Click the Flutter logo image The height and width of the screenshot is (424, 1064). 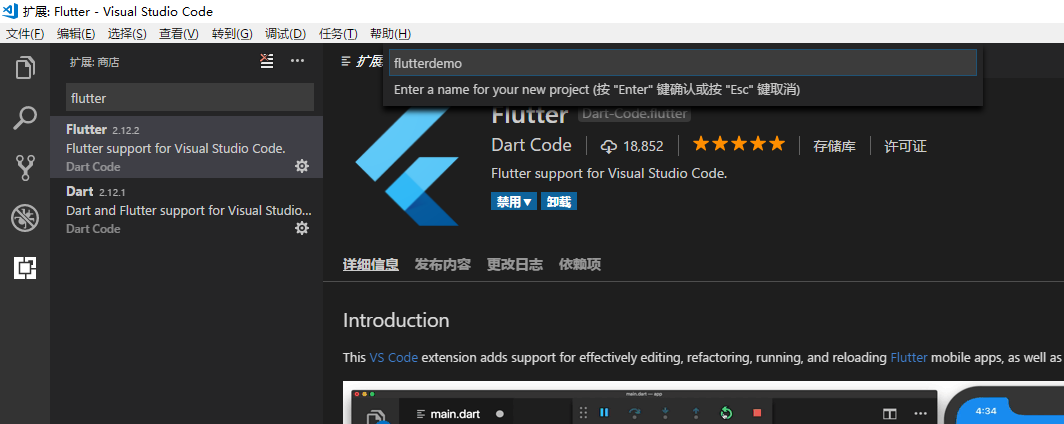[407, 166]
